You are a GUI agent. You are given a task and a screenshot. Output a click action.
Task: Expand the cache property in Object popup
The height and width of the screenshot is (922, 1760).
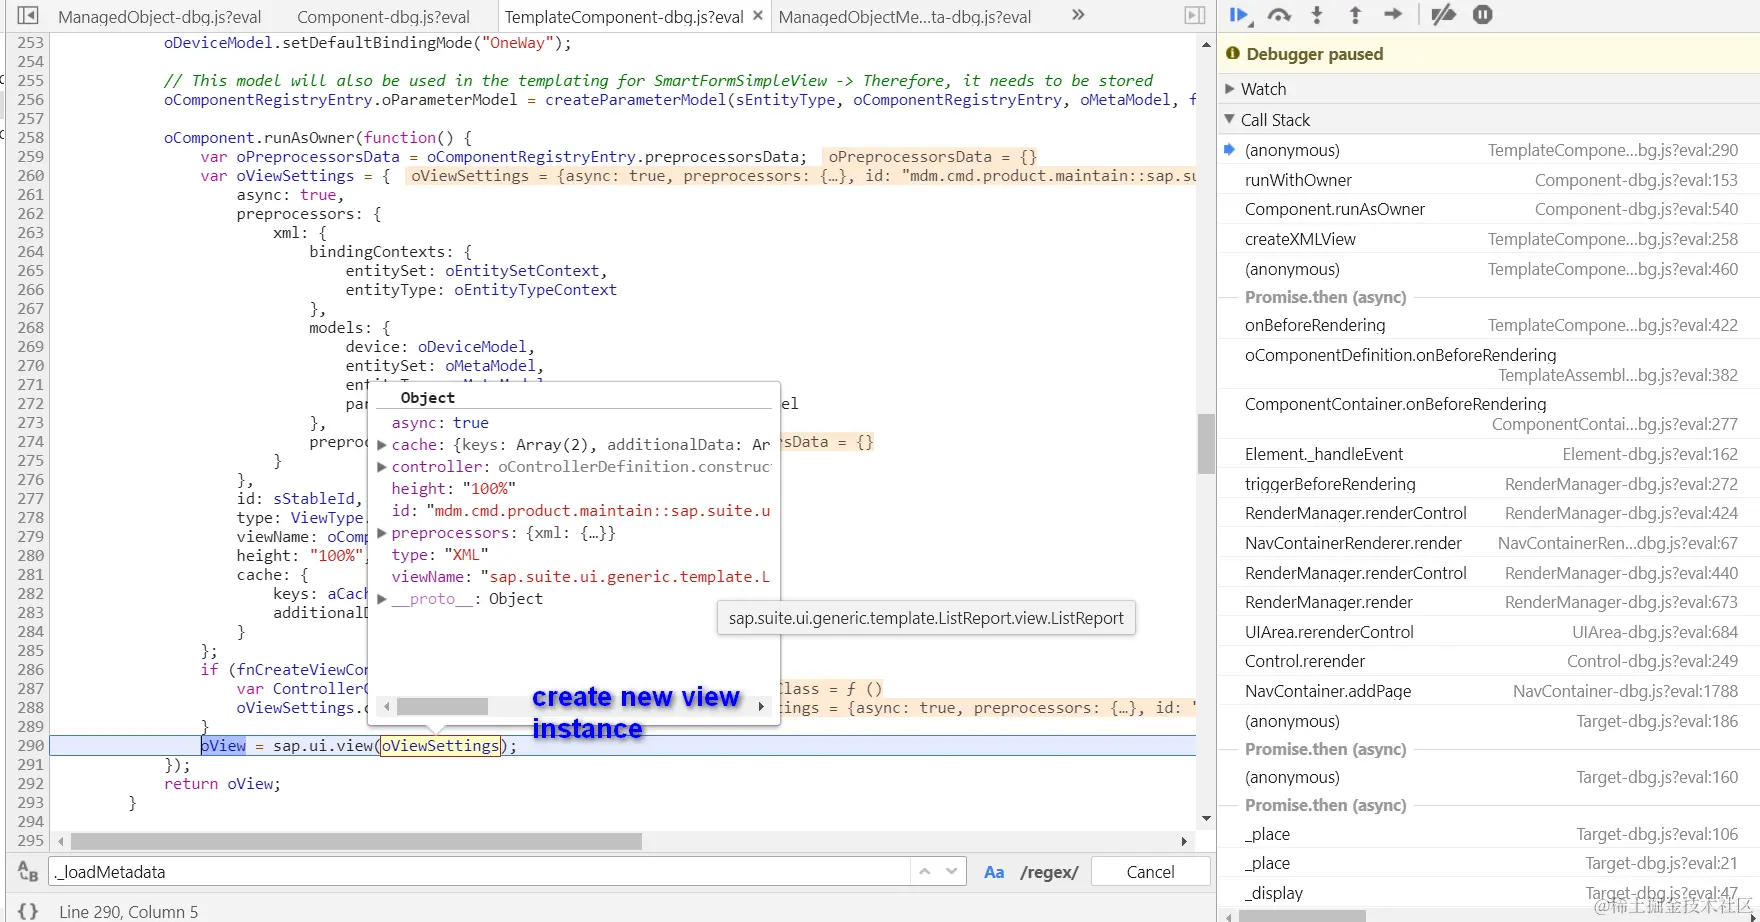tap(382, 445)
